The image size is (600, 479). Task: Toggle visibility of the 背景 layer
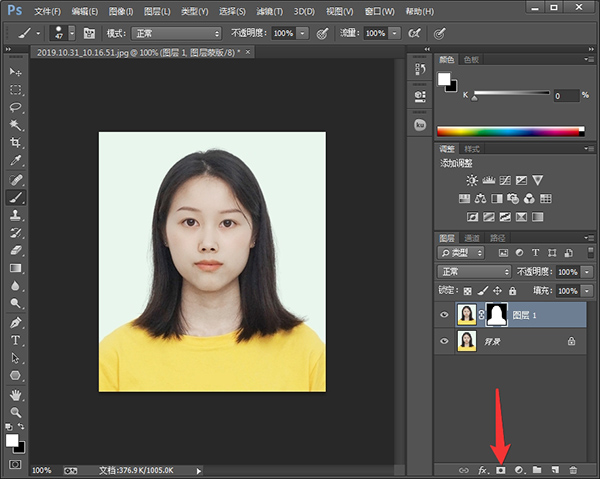(x=444, y=341)
